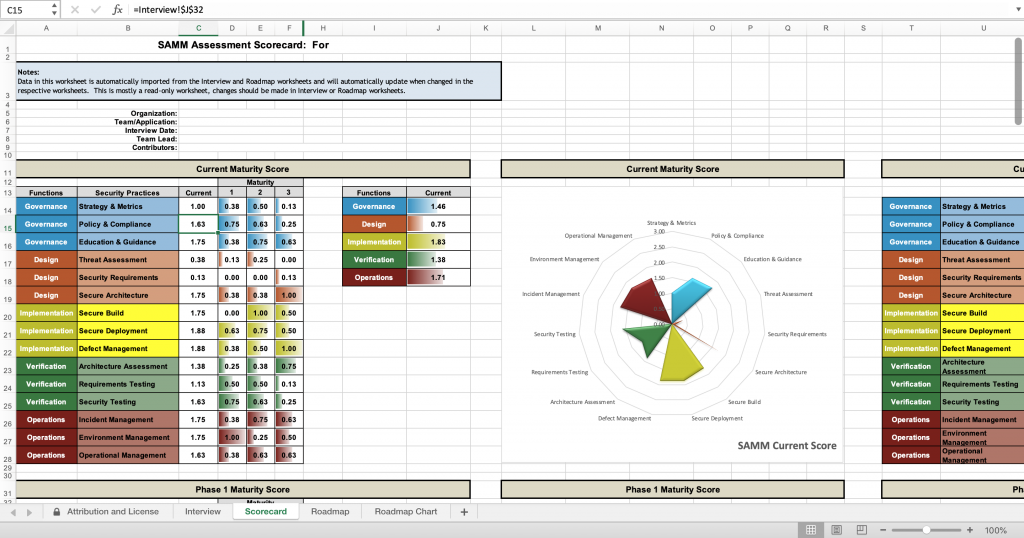
Task: Click the Insert Function fx icon
Action: 117,9
